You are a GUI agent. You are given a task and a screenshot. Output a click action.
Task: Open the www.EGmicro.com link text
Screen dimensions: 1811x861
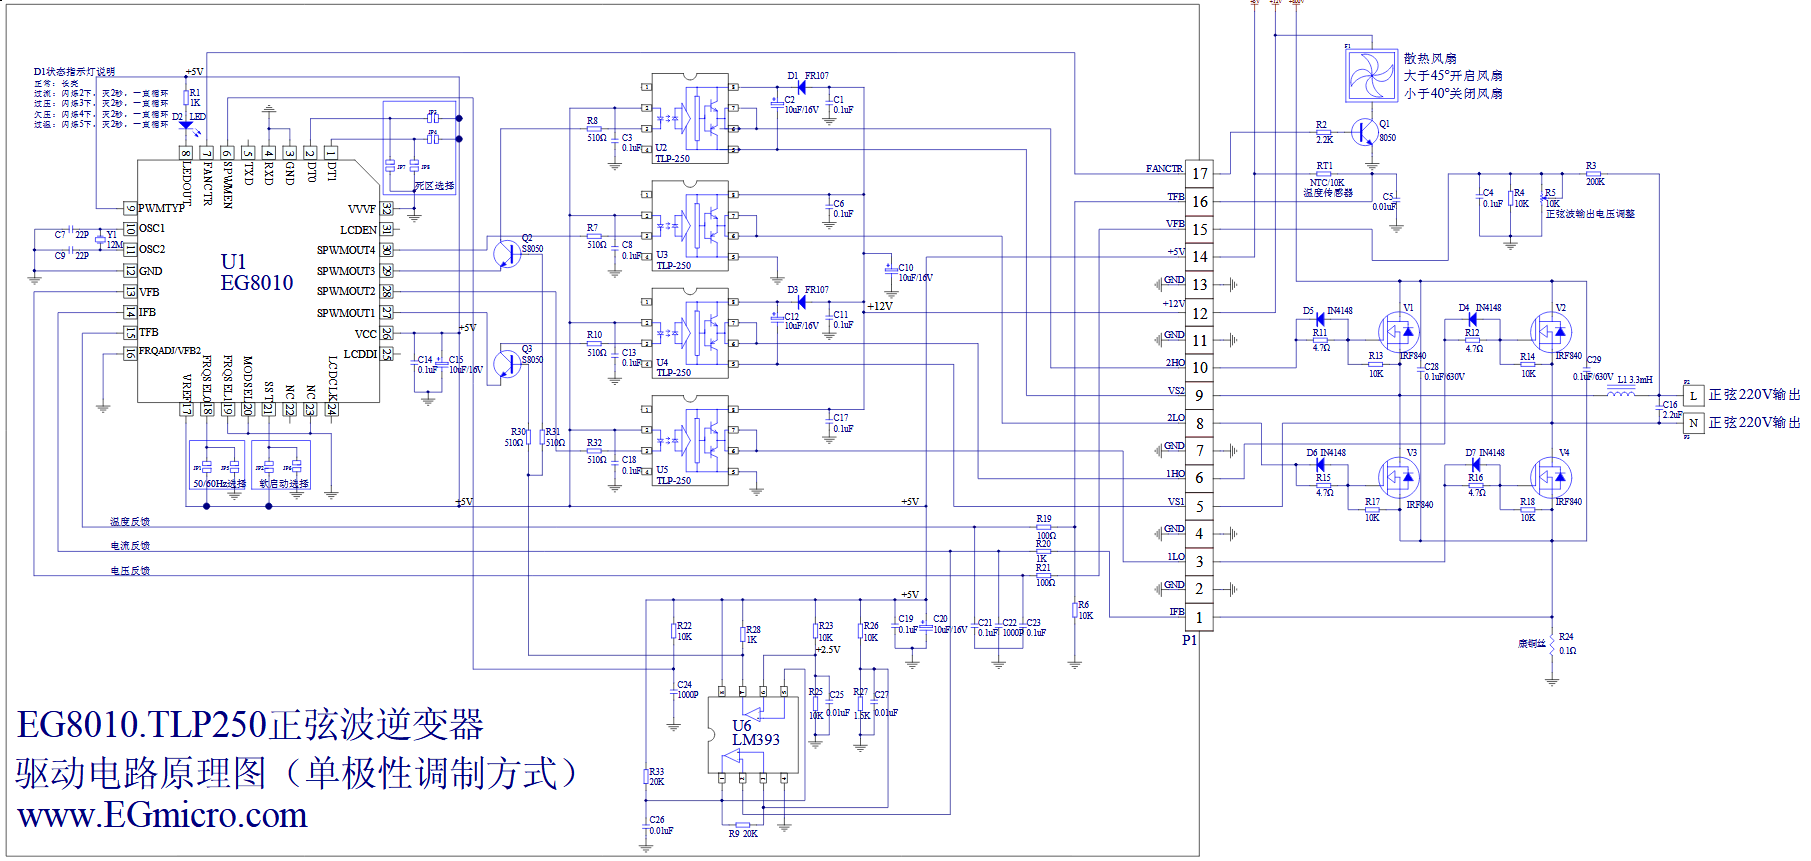(162, 815)
